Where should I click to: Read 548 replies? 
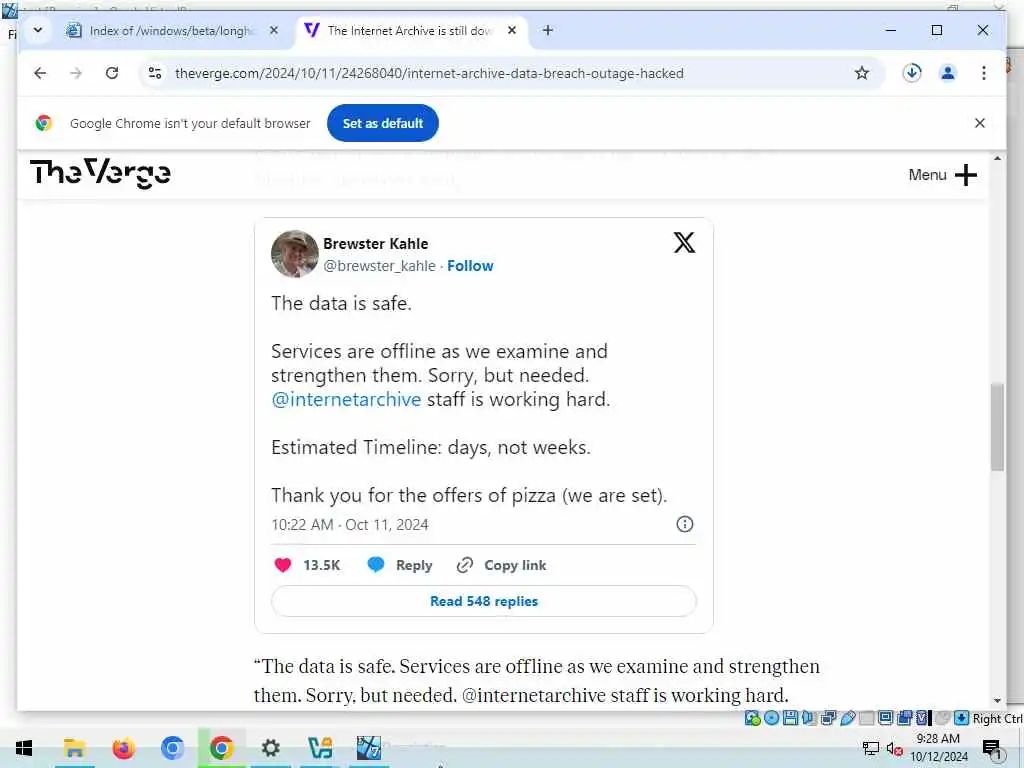point(484,601)
